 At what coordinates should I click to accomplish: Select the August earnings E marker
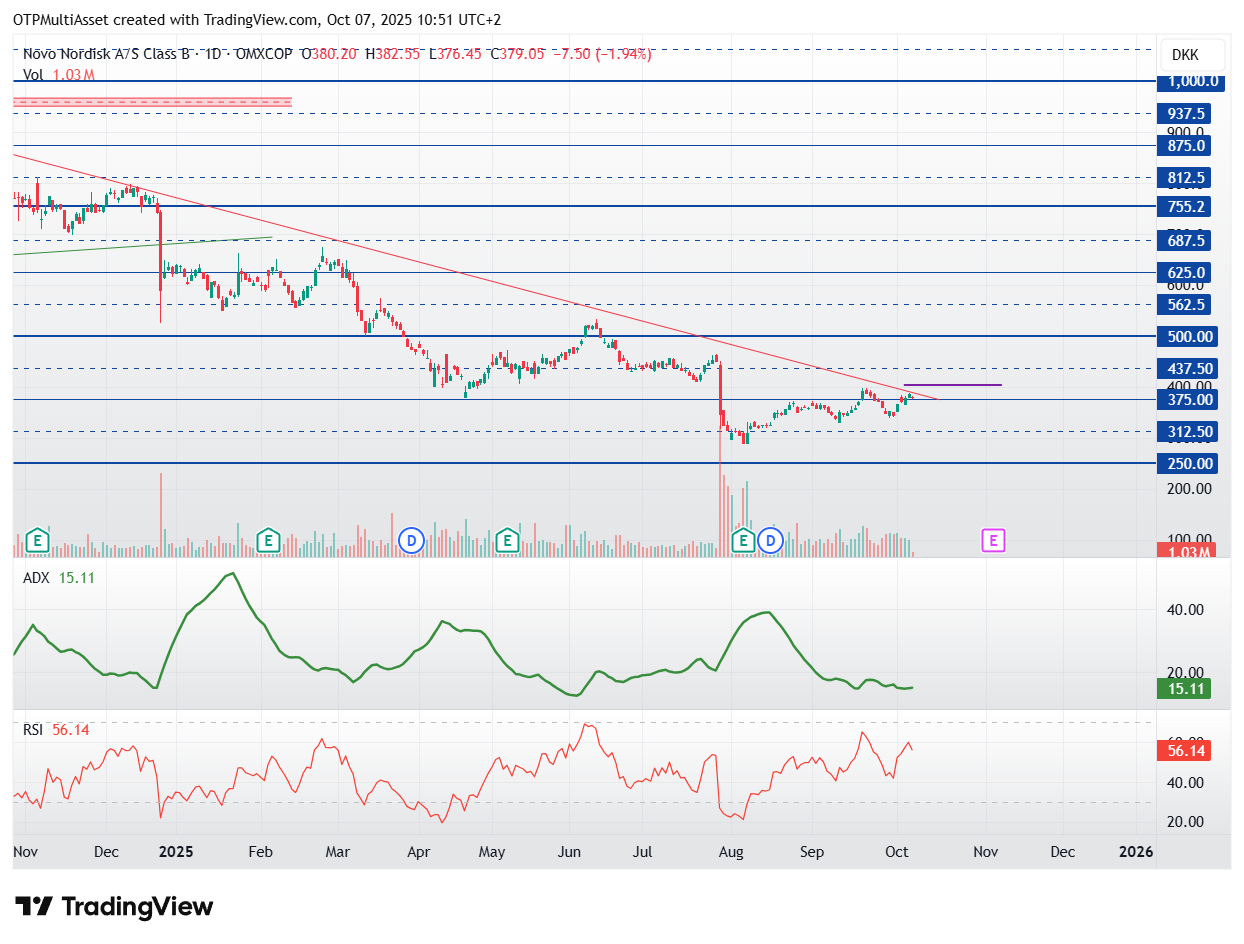click(743, 541)
